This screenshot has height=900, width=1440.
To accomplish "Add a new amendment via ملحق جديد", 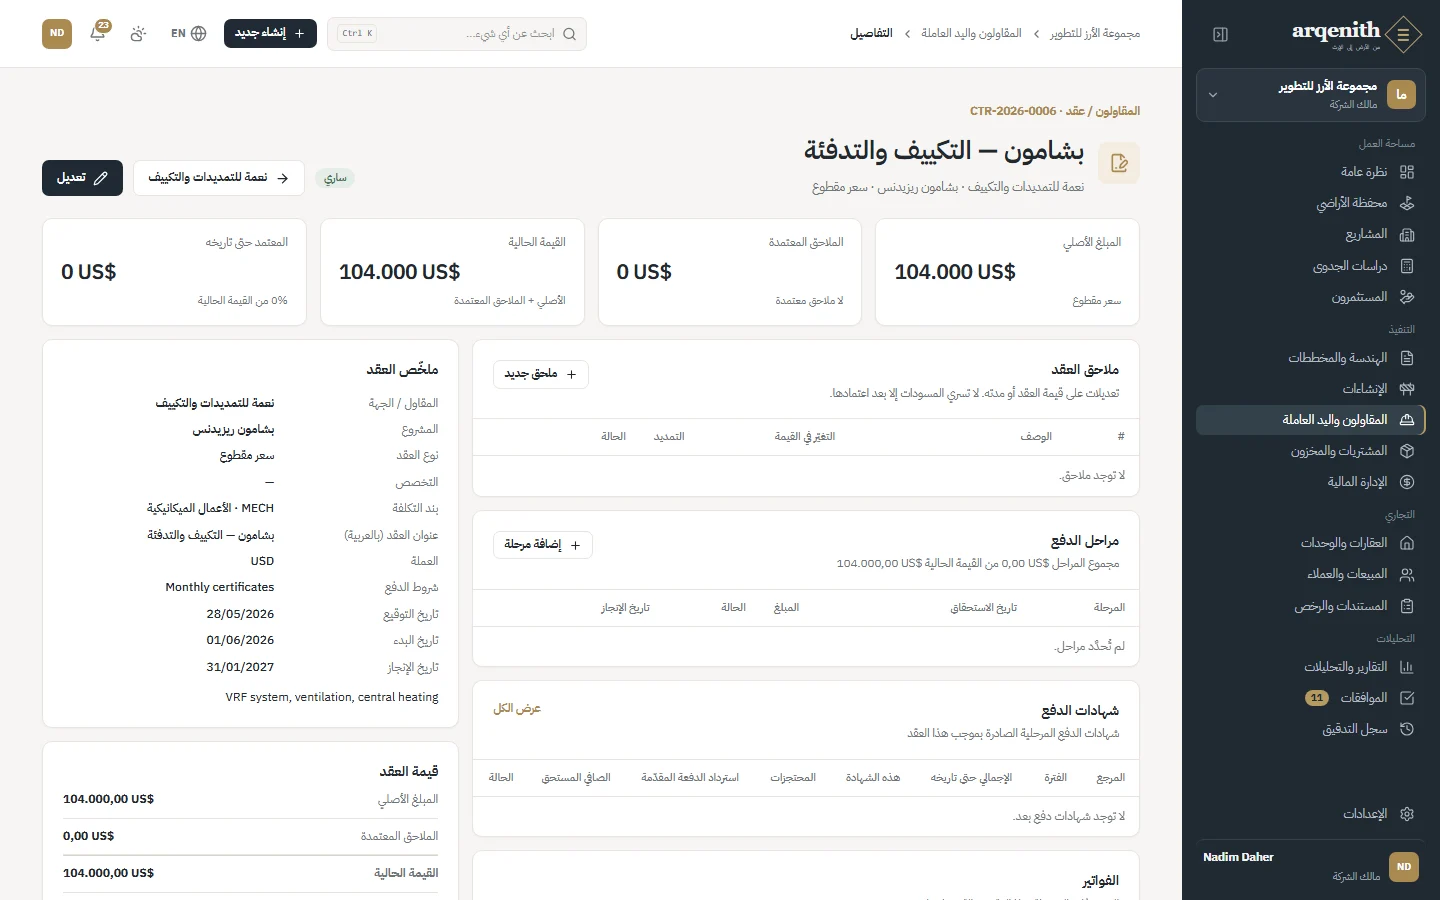I will (x=541, y=374).
